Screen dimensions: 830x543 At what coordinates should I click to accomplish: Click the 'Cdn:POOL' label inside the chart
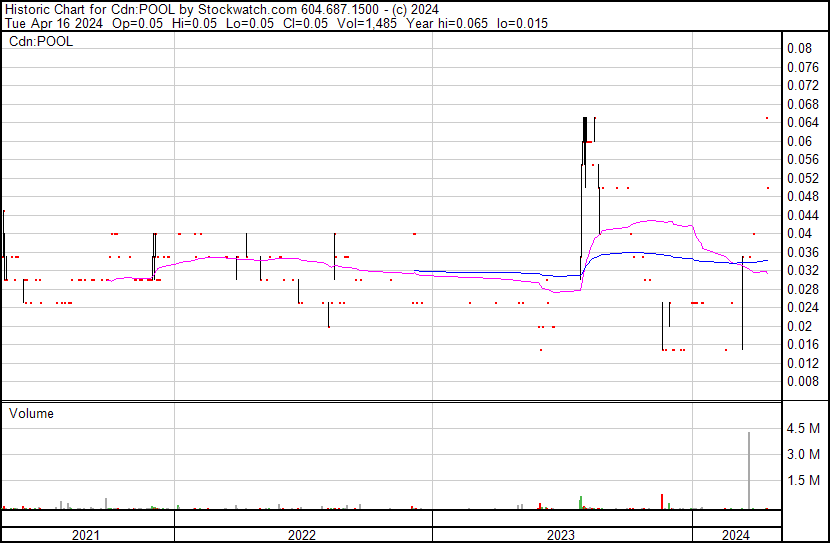coord(41,42)
